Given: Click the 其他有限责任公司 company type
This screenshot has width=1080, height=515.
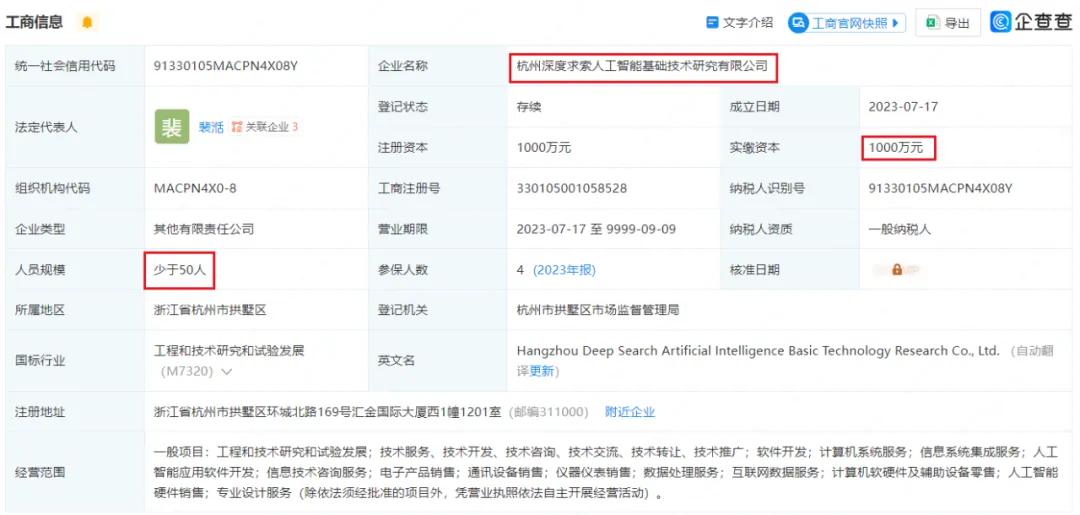Looking at the screenshot, I should click(x=204, y=229).
